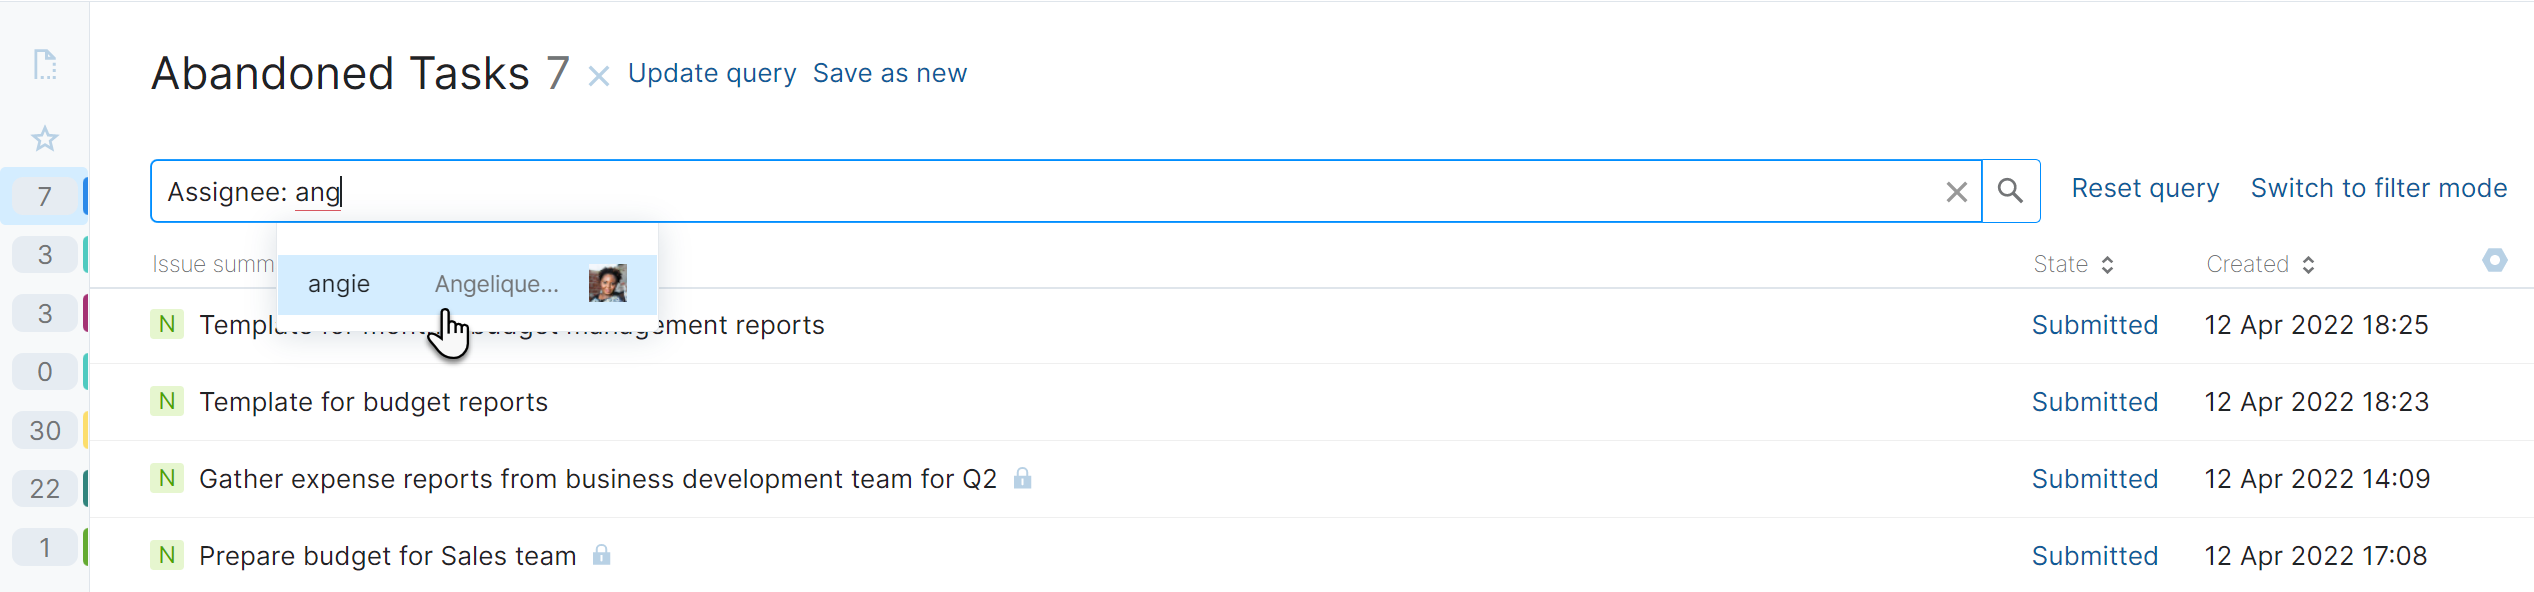Viewport: 2534px width, 592px height.
Task: Open the gear icon above the issue list
Action: coord(2493,260)
